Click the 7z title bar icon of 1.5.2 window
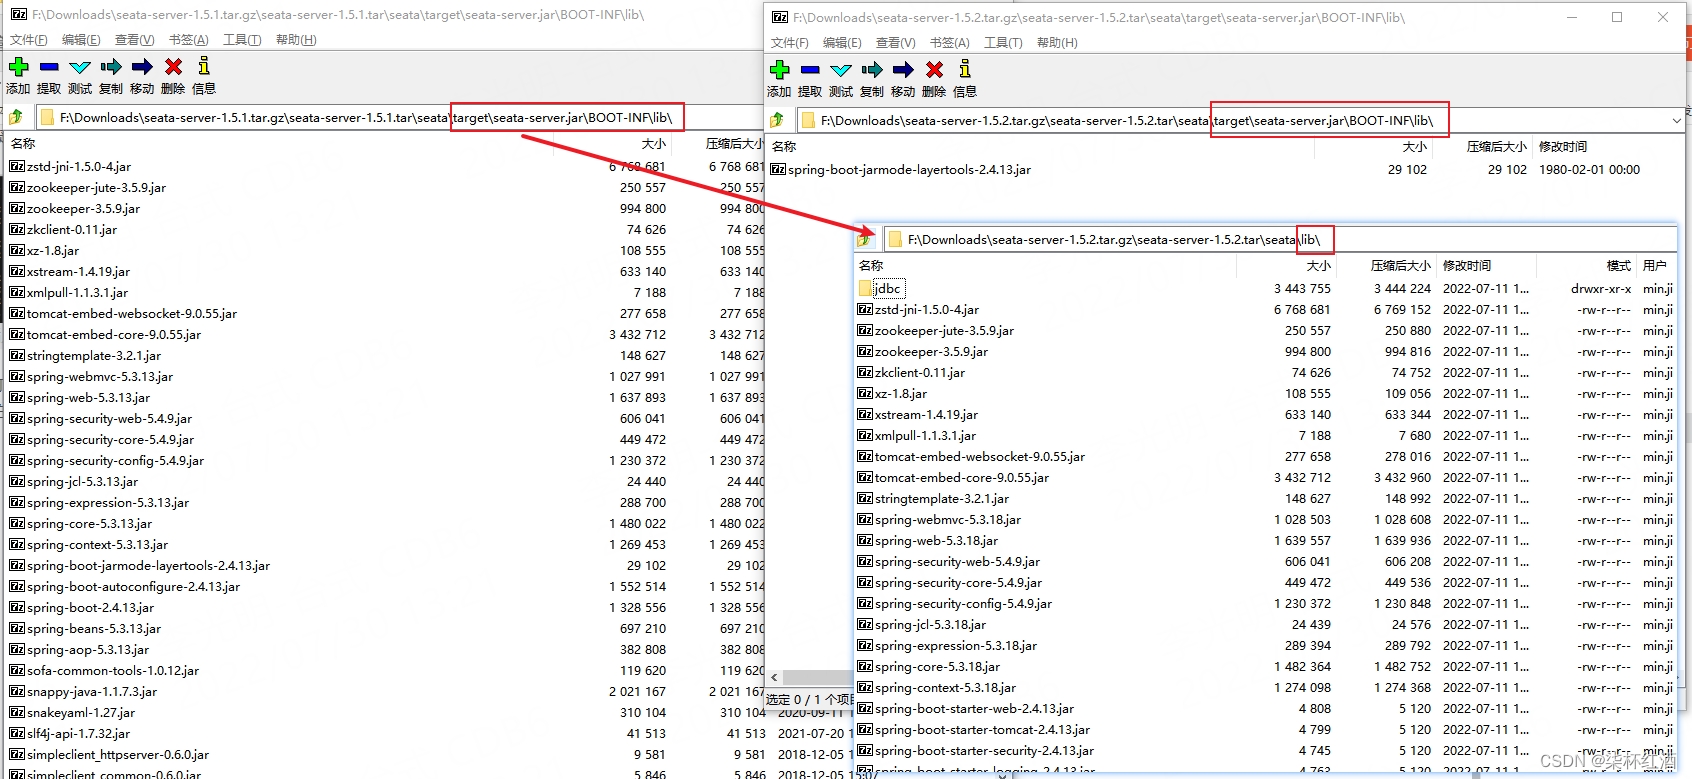The width and height of the screenshot is (1692, 779). click(x=779, y=17)
